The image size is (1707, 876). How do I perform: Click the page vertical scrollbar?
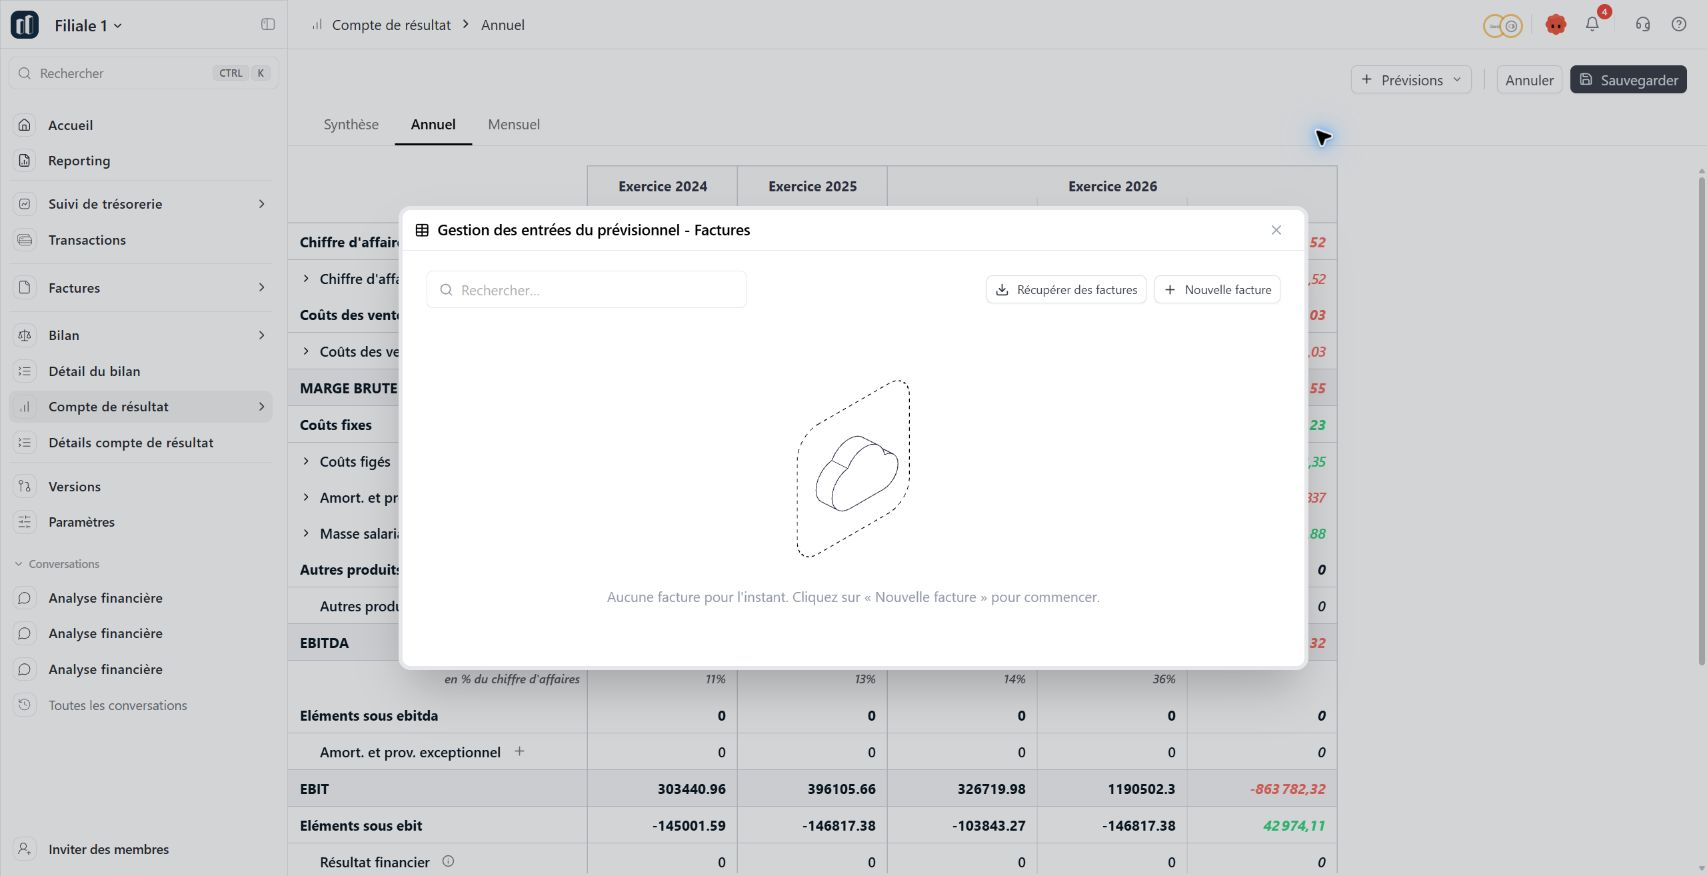point(1702,420)
